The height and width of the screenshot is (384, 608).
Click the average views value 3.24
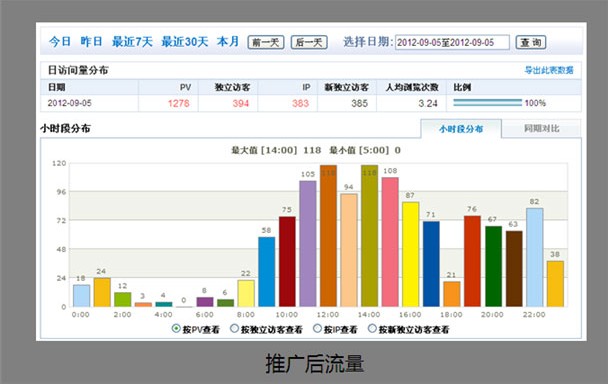point(428,104)
